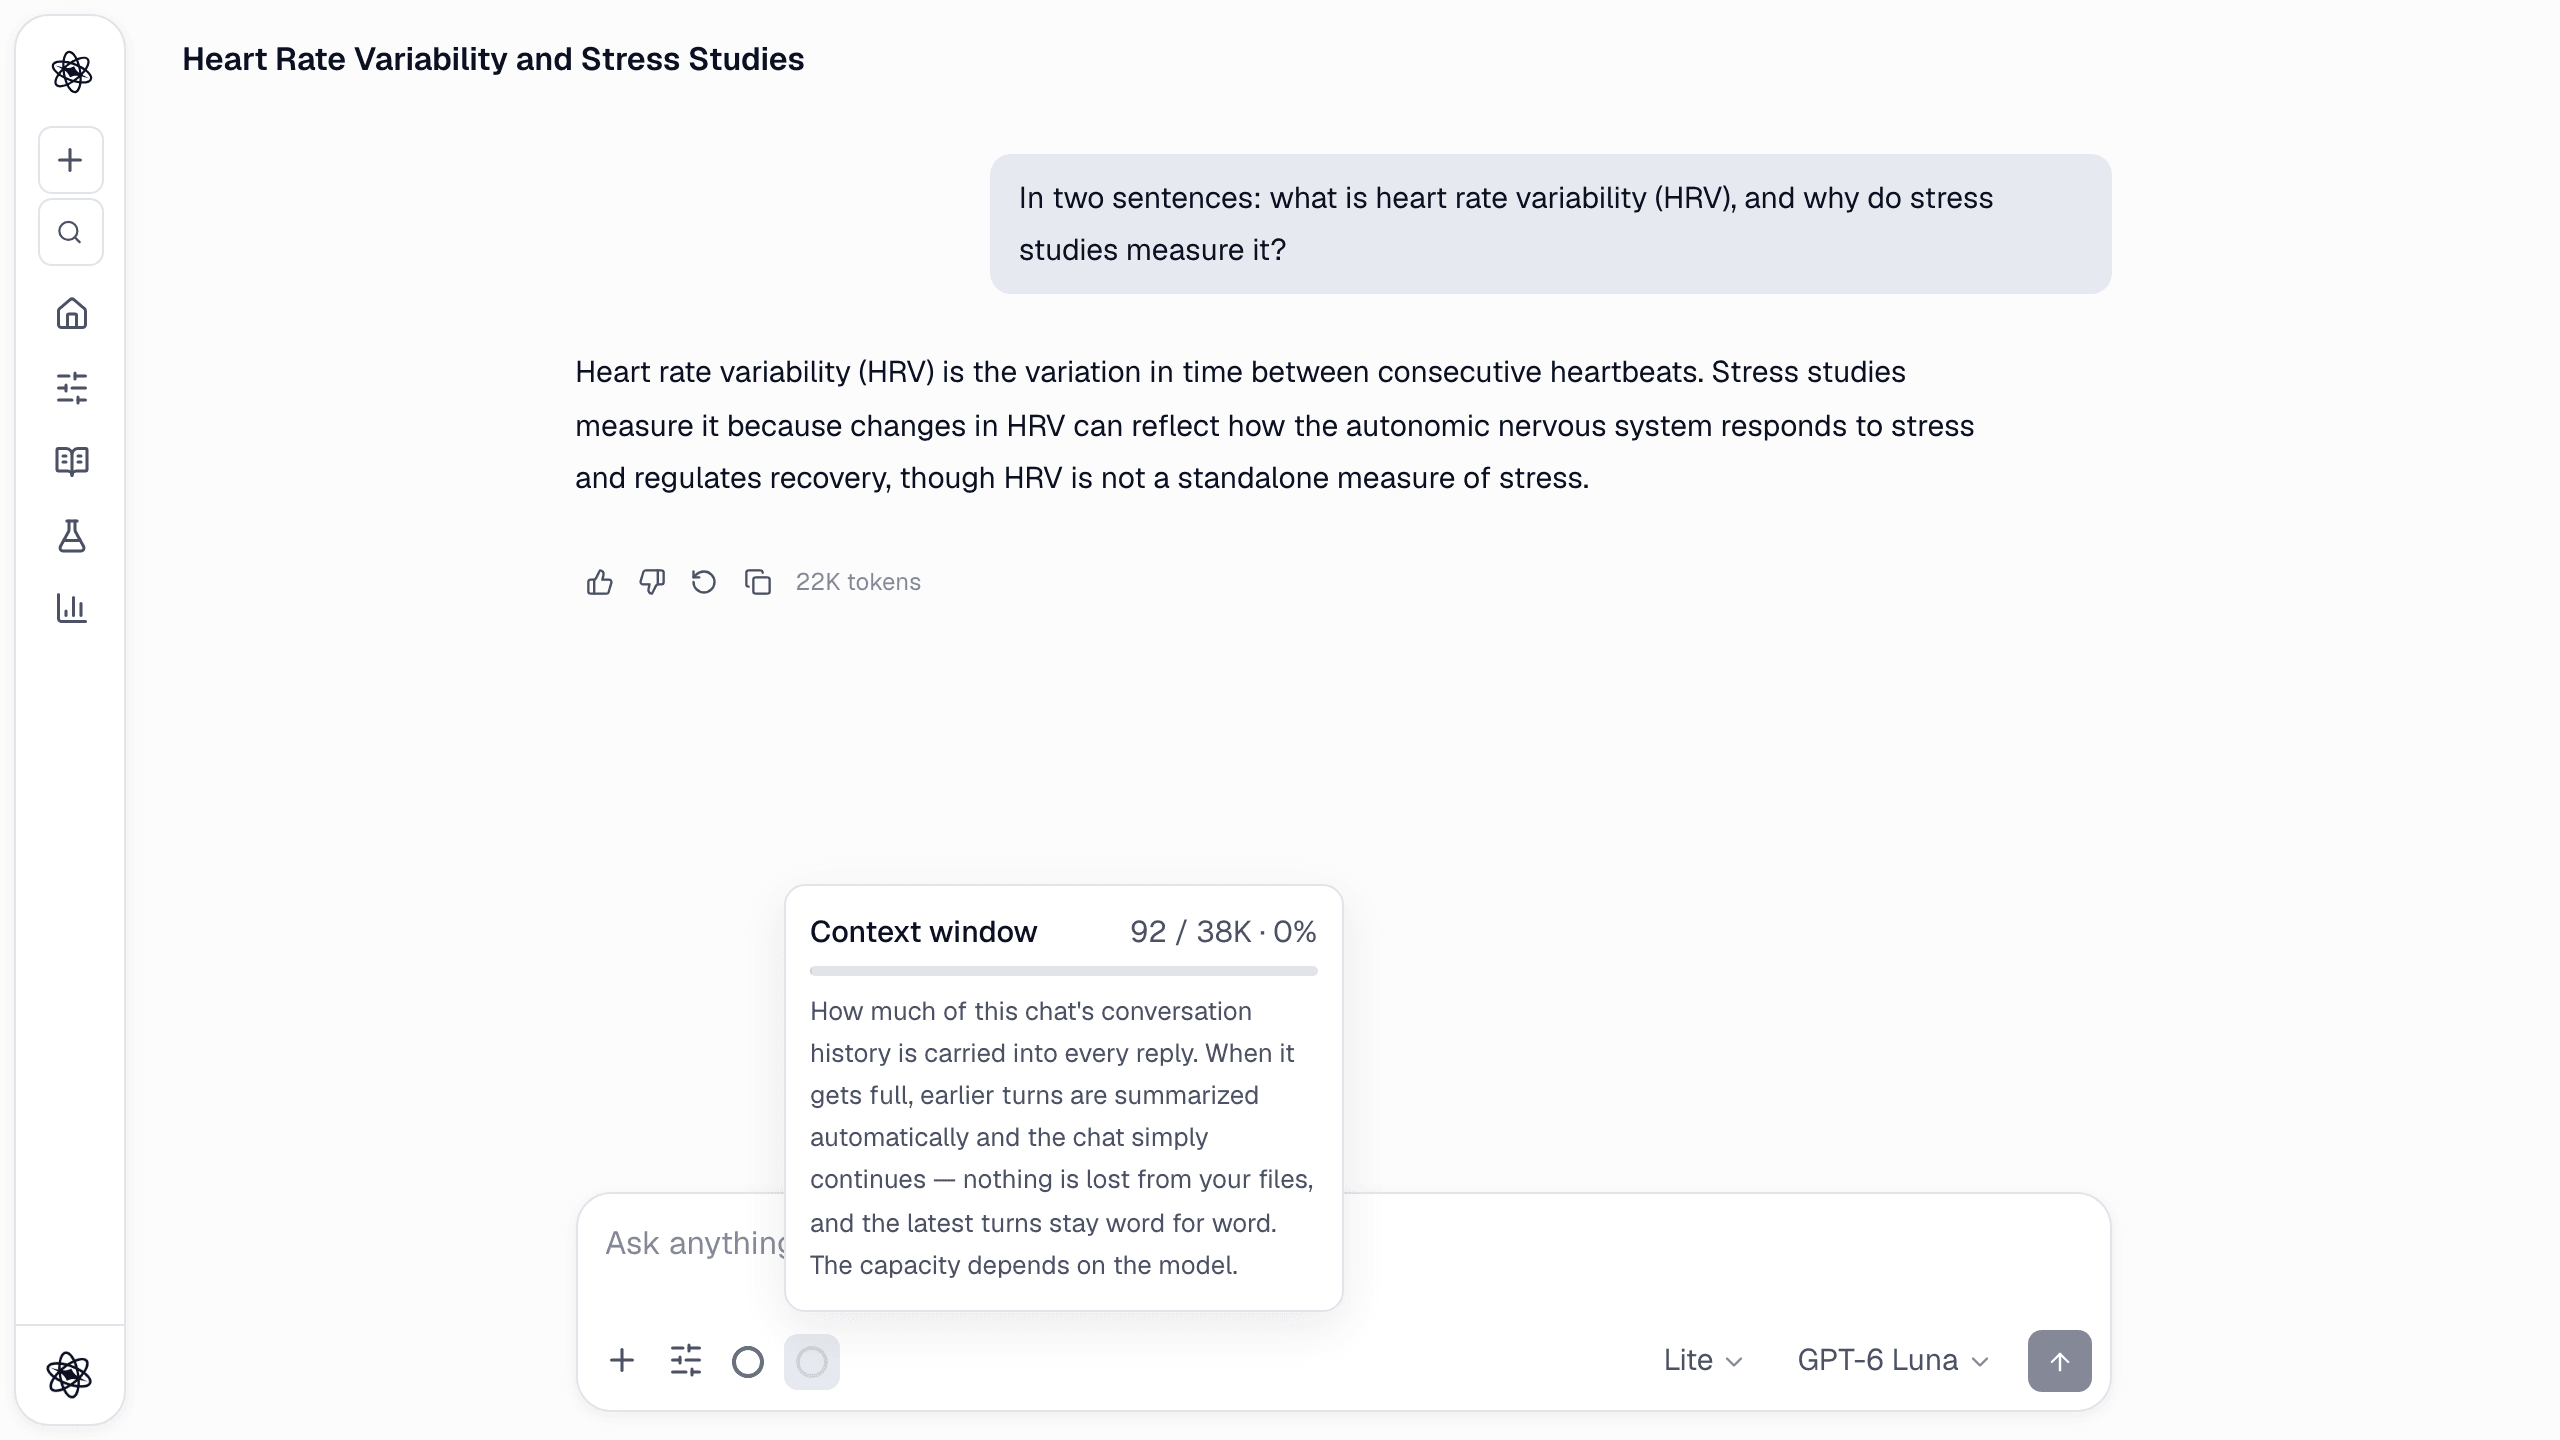Expand the Lite mode dropdown
2560x1440 pixels.
(x=1703, y=1361)
